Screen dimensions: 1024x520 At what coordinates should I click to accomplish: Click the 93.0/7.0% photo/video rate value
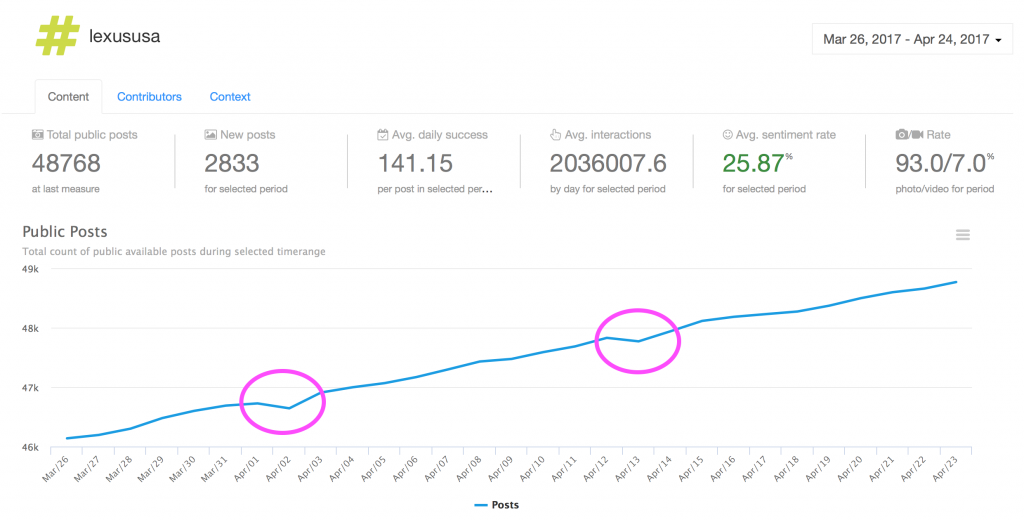tap(944, 163)
